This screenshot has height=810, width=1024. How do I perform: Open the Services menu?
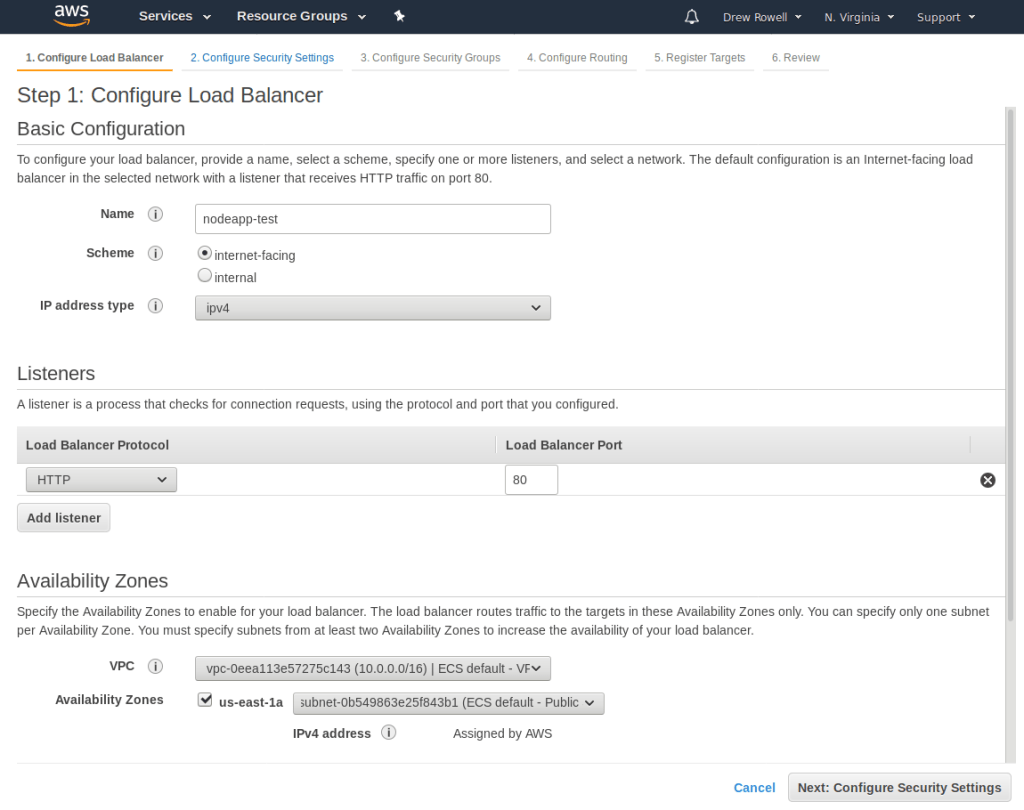click(x=175, y=16)
